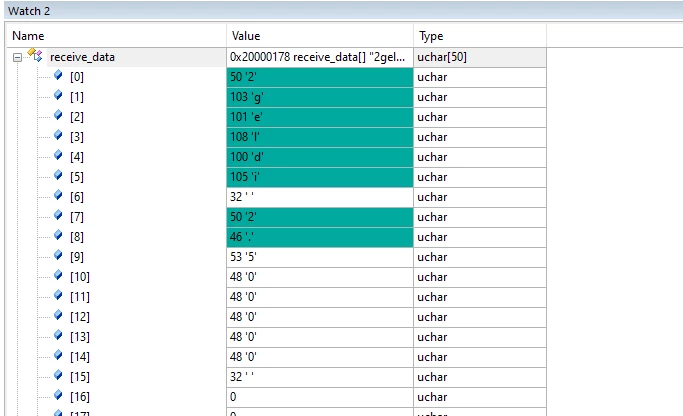This screenshot has width=683, height=416.
Task: Select value 105 'i' cell
Action: (320, 177)
